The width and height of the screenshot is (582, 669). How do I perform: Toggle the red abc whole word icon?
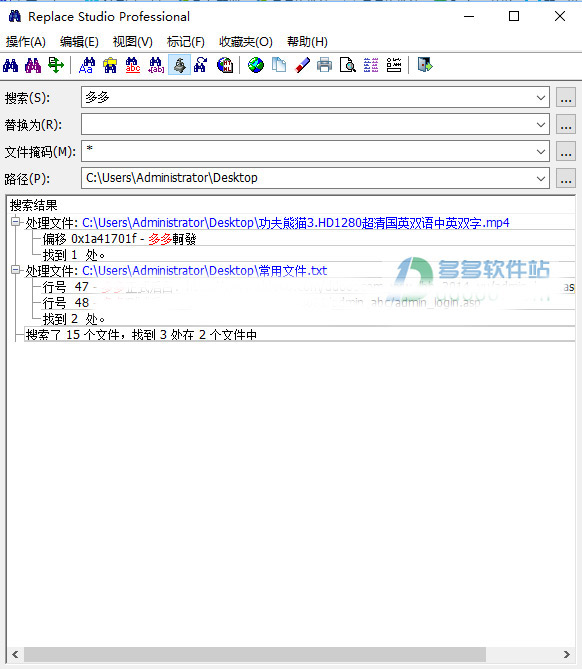tap(133, 65)
